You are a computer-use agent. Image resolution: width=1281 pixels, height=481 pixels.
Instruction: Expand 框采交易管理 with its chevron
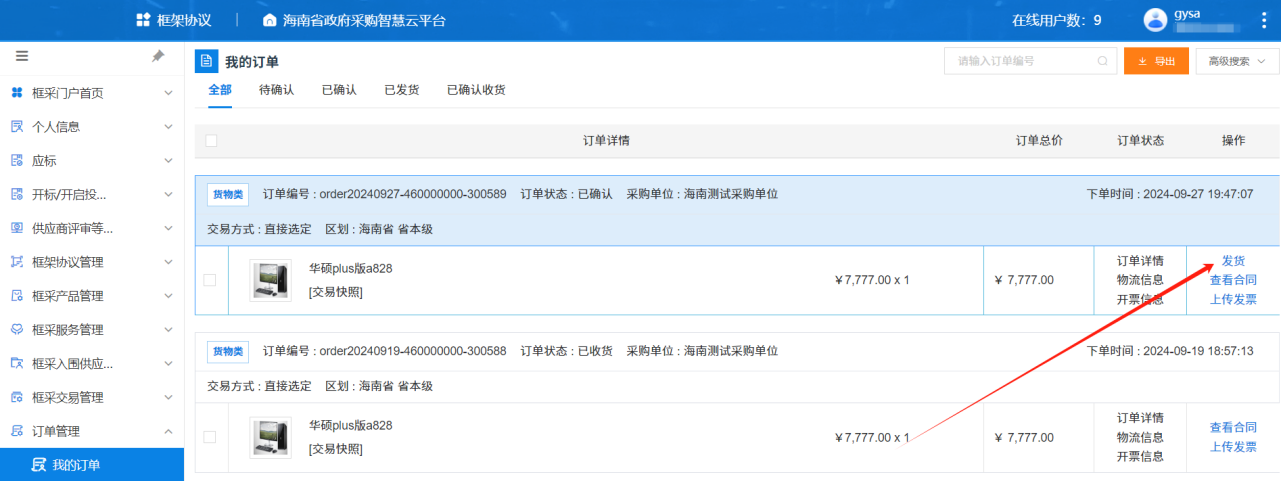[168, 397]
